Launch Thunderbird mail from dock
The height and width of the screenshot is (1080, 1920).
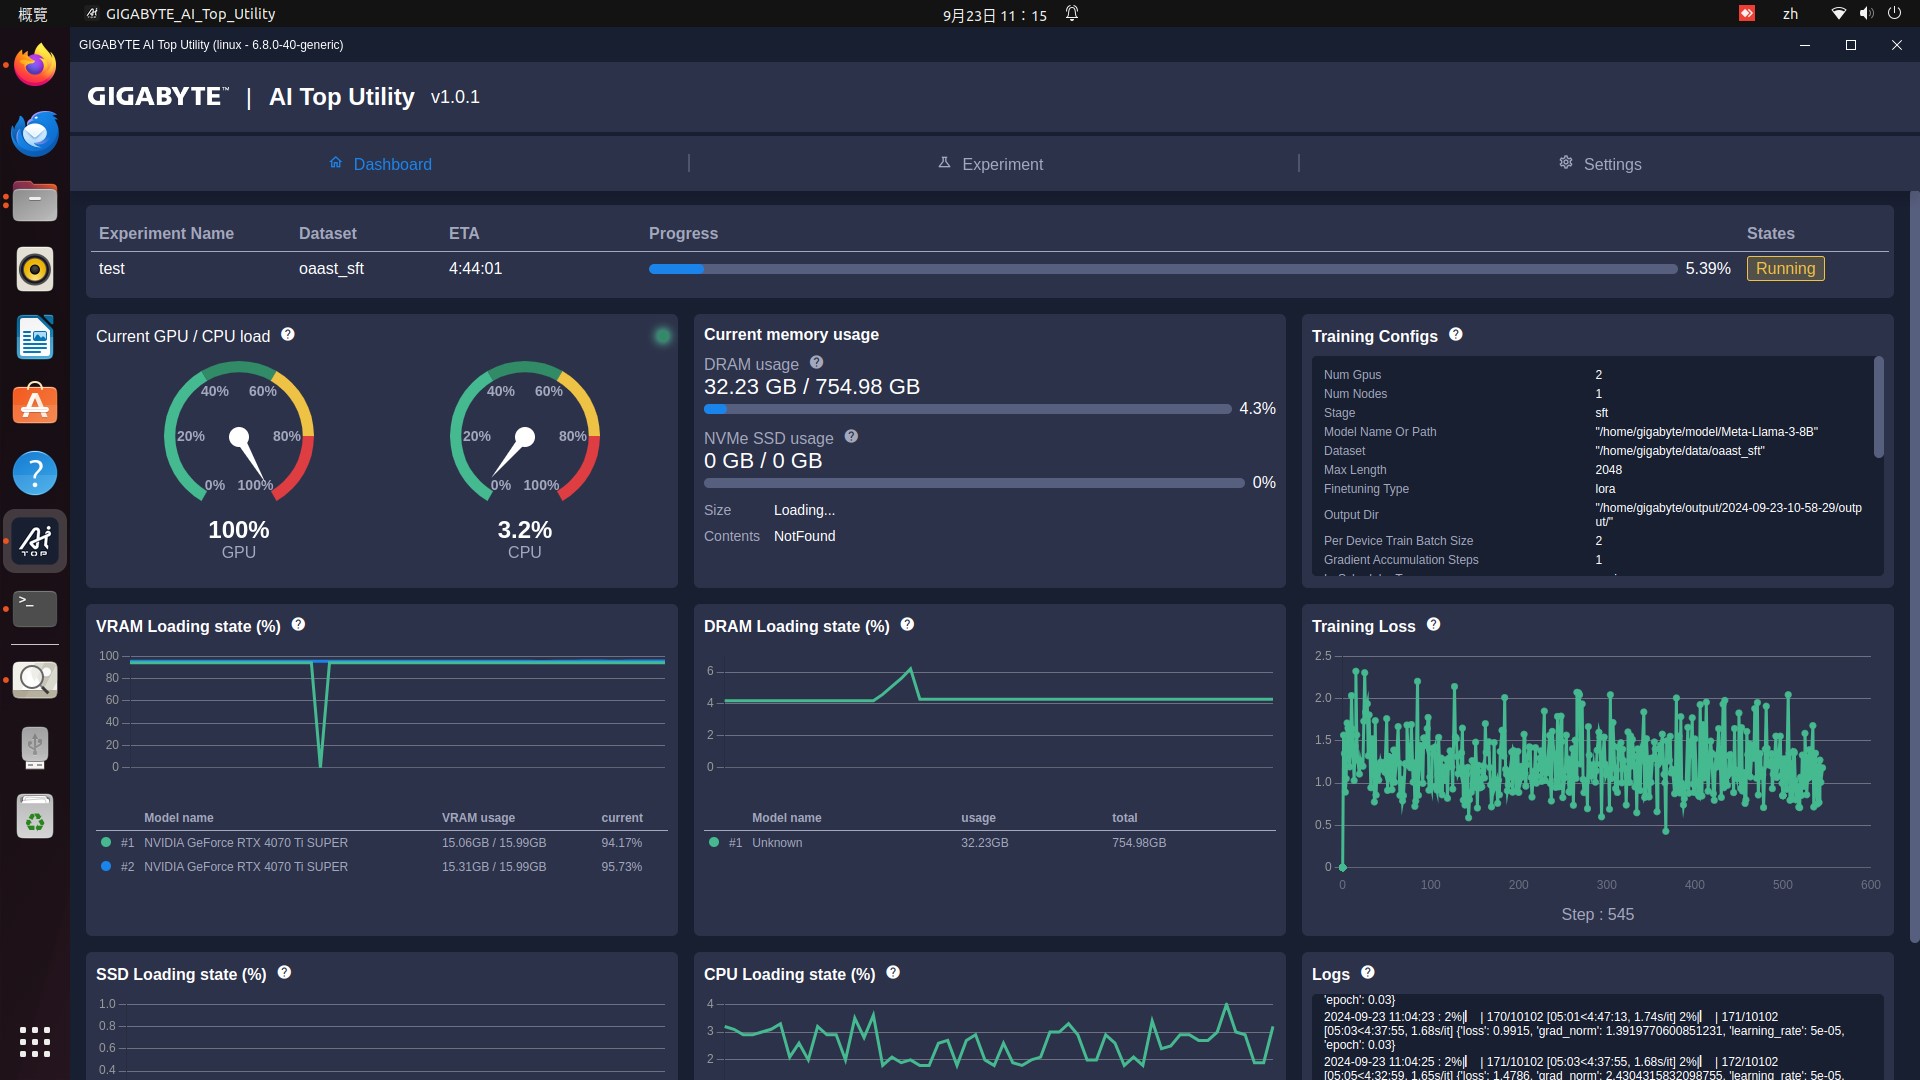pos(35,133)
